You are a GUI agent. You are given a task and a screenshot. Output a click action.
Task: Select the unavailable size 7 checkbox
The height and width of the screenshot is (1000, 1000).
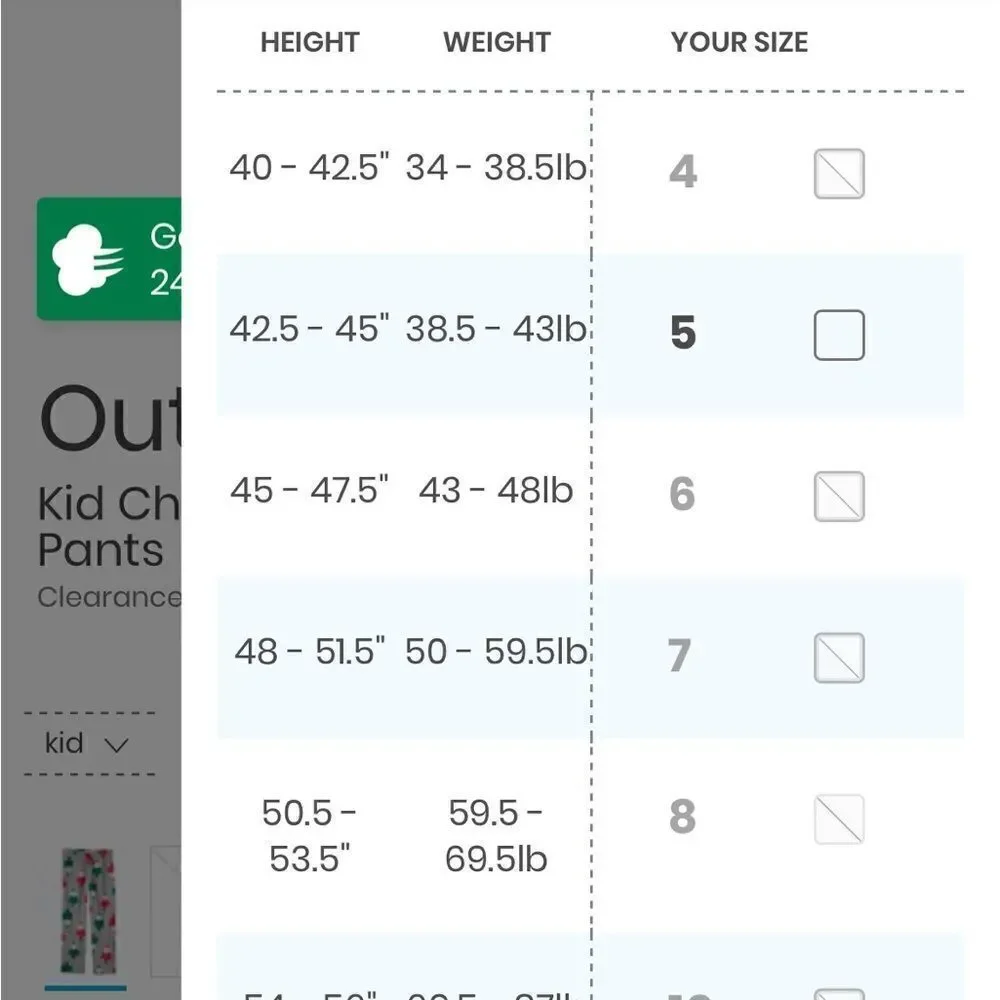pyautogui.click(x=839, y=658)
